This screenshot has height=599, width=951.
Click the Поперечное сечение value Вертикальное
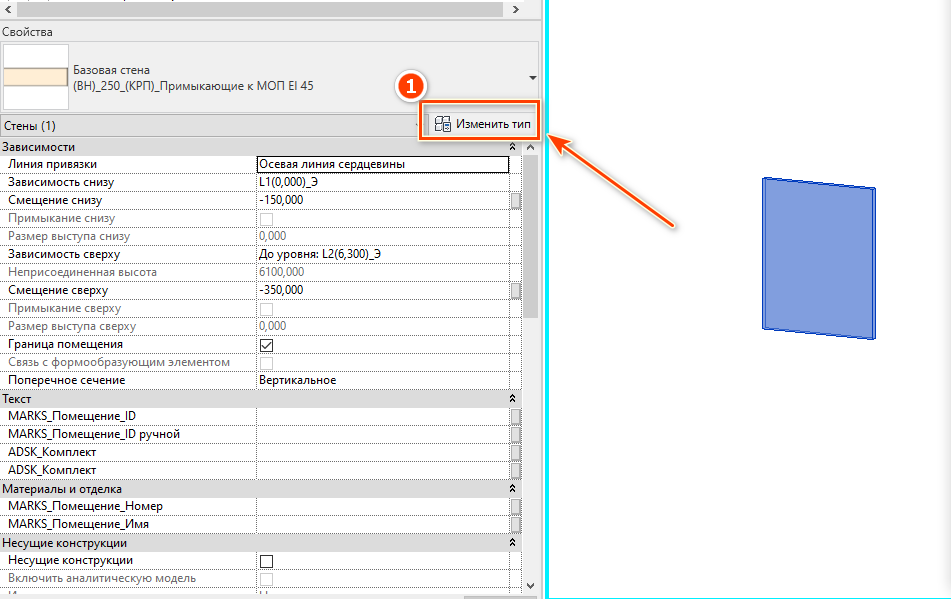point(382,380)
